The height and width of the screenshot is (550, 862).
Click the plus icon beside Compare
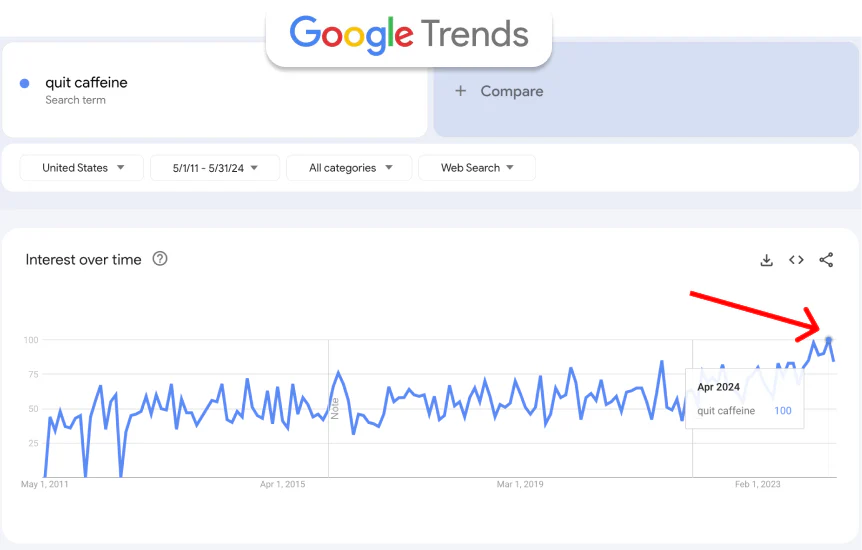461,91
